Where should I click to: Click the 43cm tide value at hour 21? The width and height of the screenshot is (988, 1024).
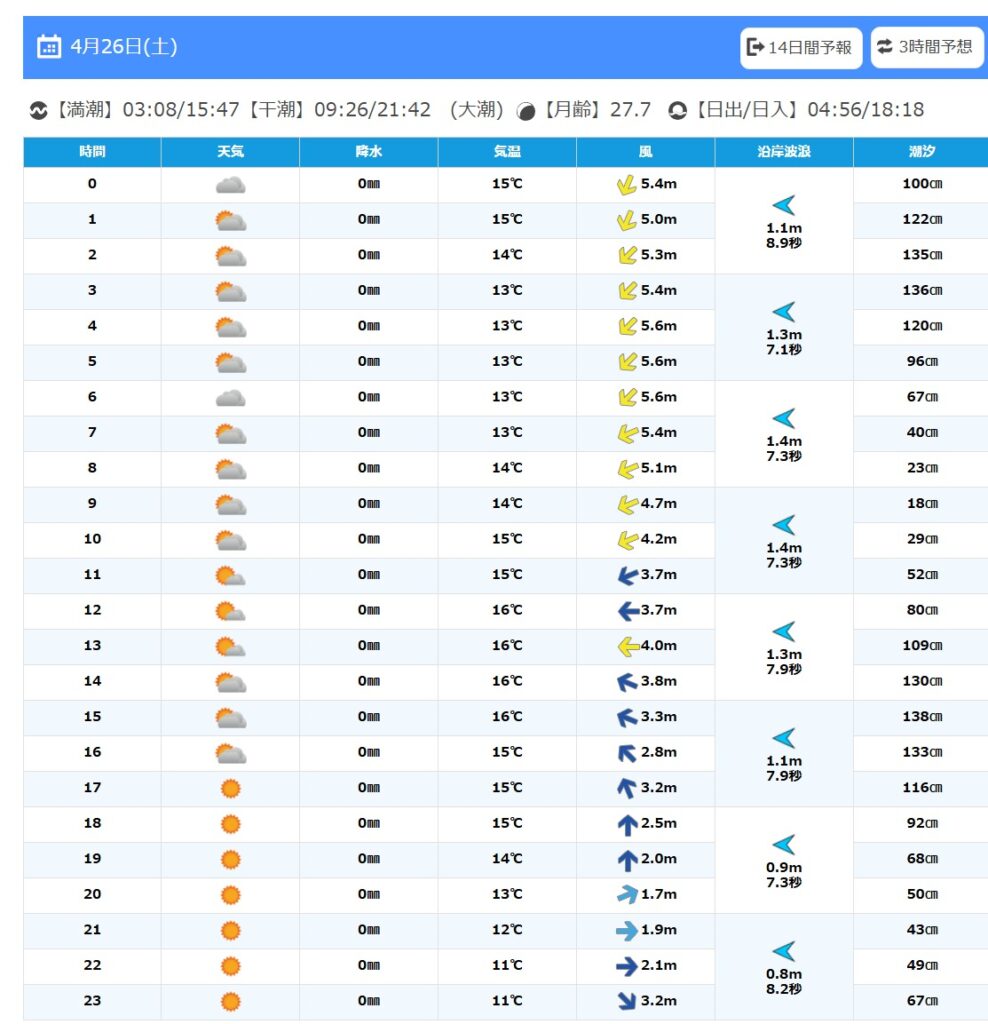point(922,930)
